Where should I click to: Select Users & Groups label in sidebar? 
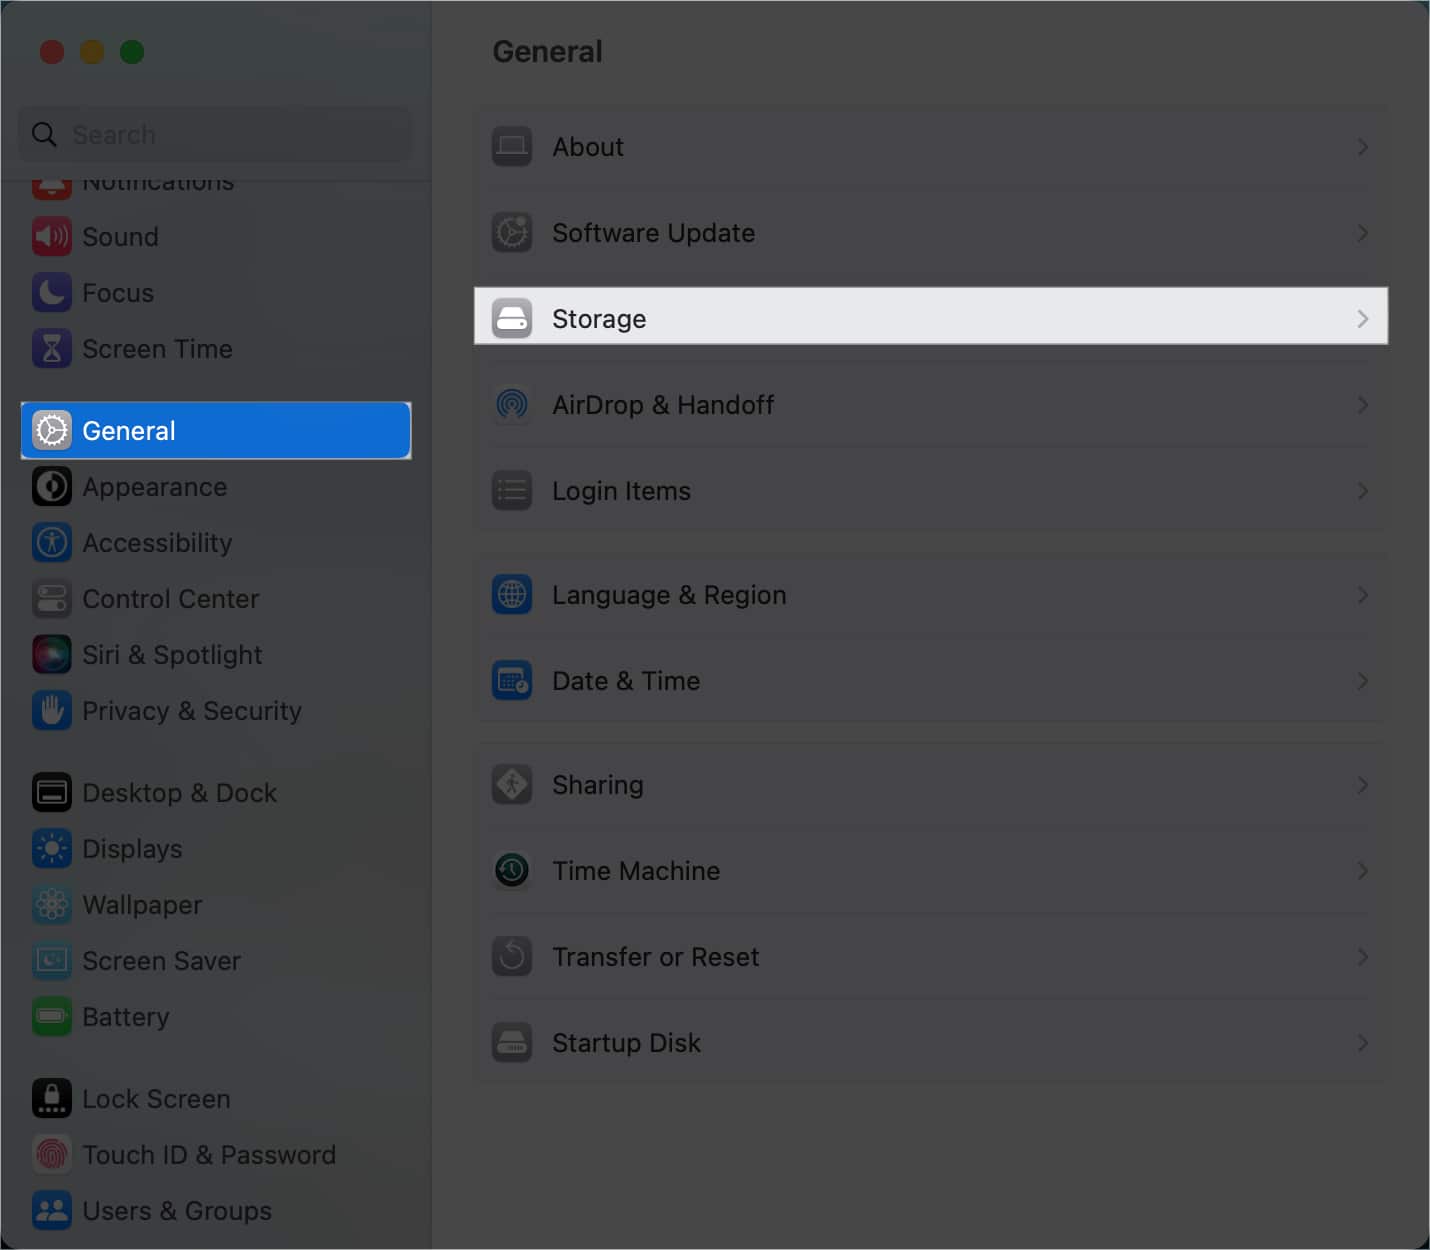(177, 1211)
